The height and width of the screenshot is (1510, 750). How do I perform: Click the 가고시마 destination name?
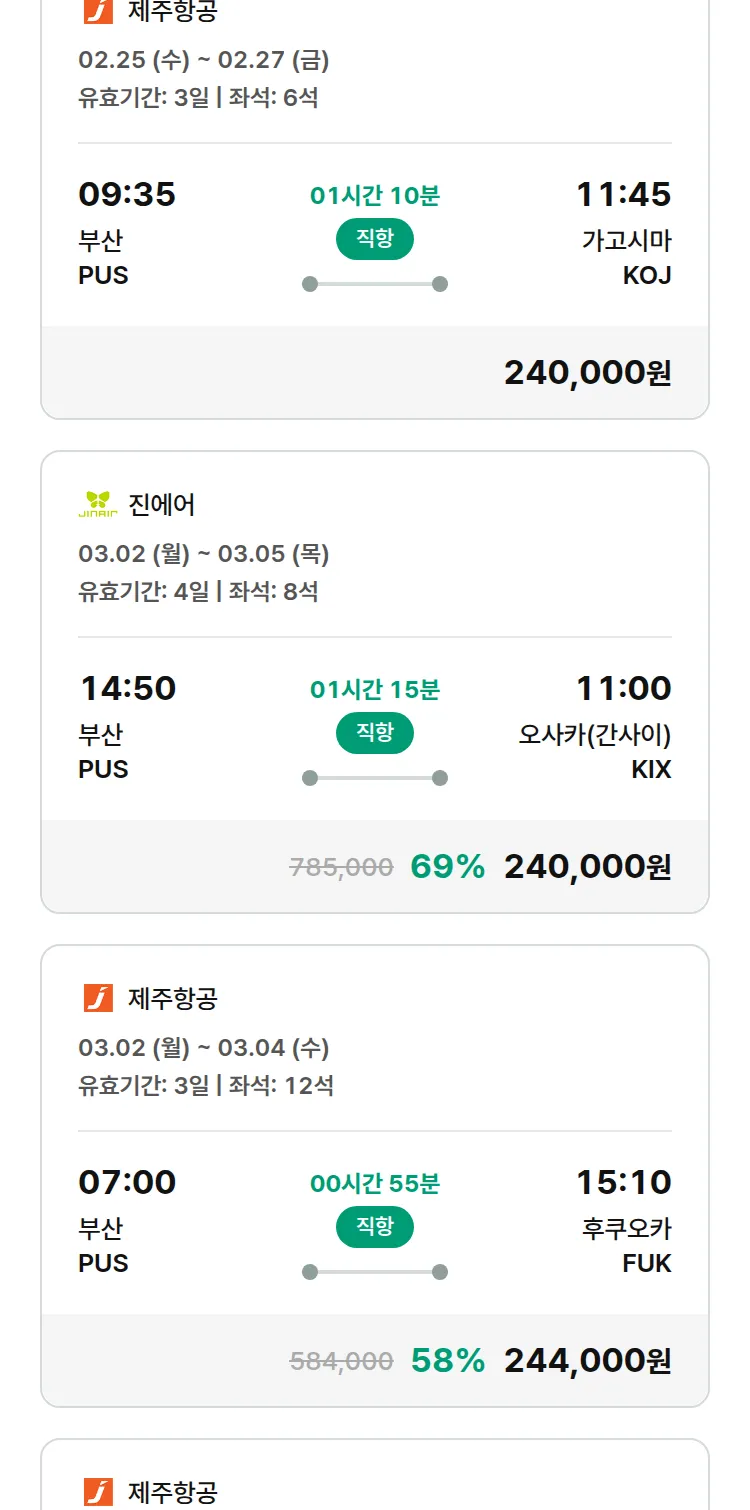[626, 241]
